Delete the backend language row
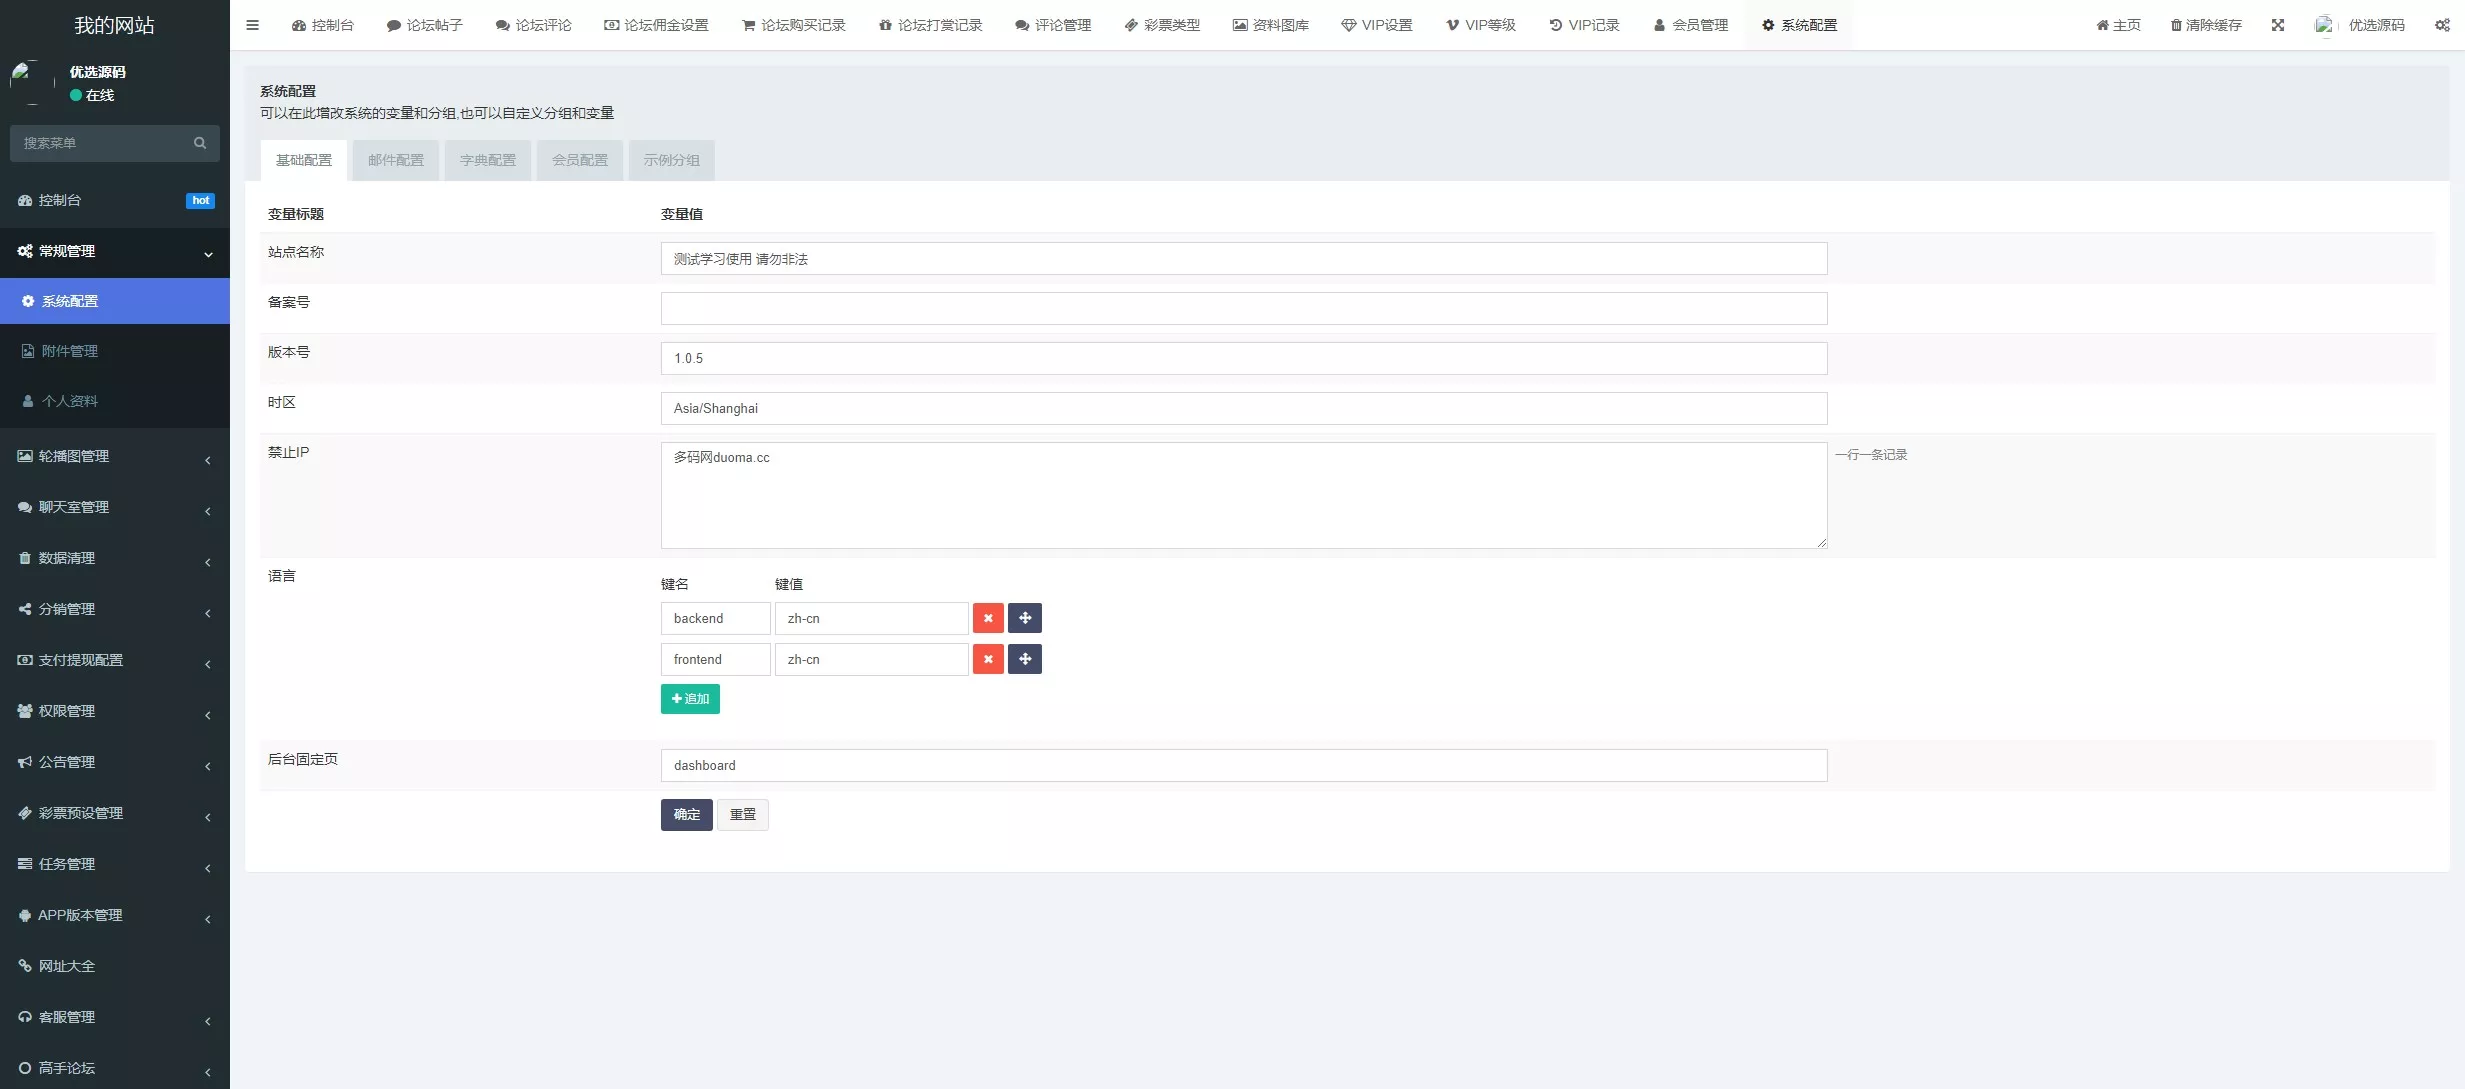 tap(988, 618)
